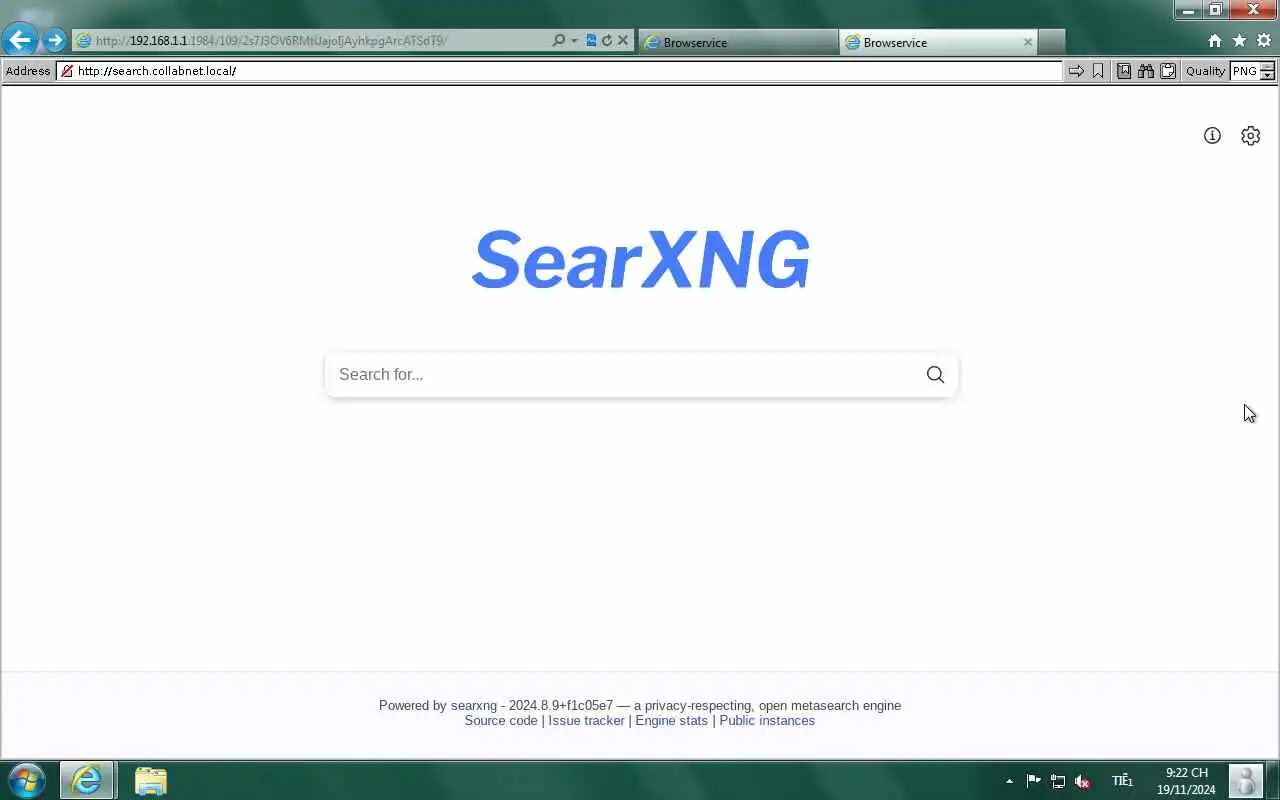Minimize the Internet Explorer window
This screenshot has width=1280, height=800.
coord(1188,10)
